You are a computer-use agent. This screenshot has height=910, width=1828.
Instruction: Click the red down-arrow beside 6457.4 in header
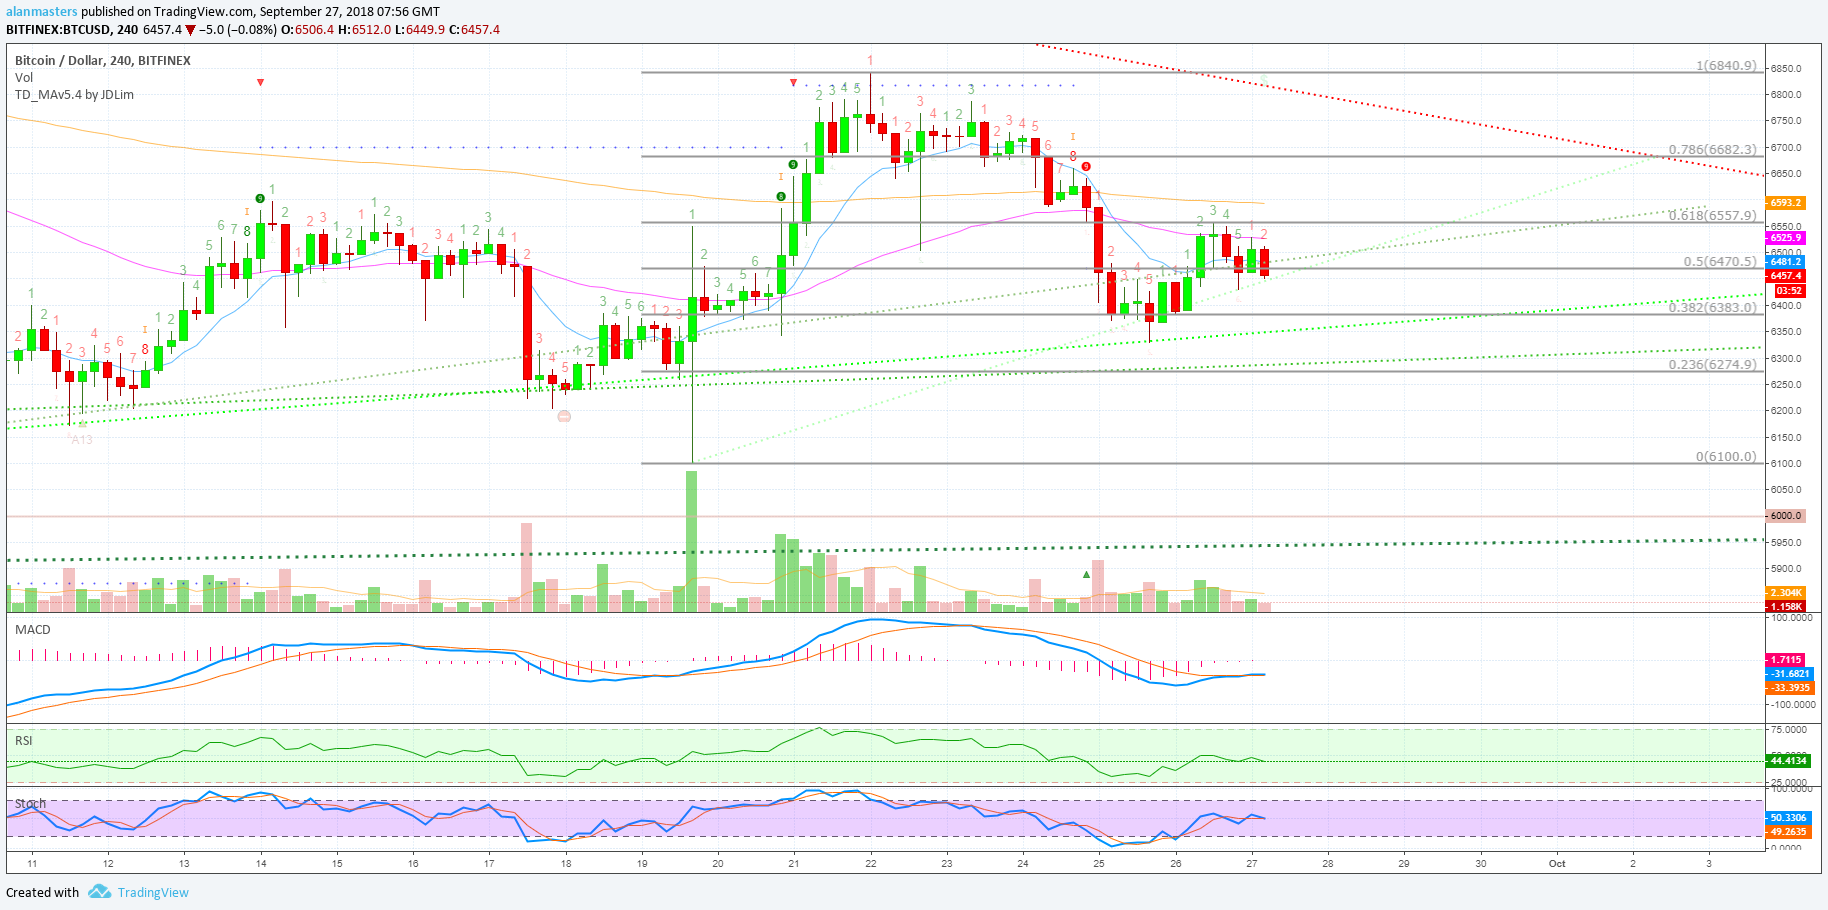190,30
